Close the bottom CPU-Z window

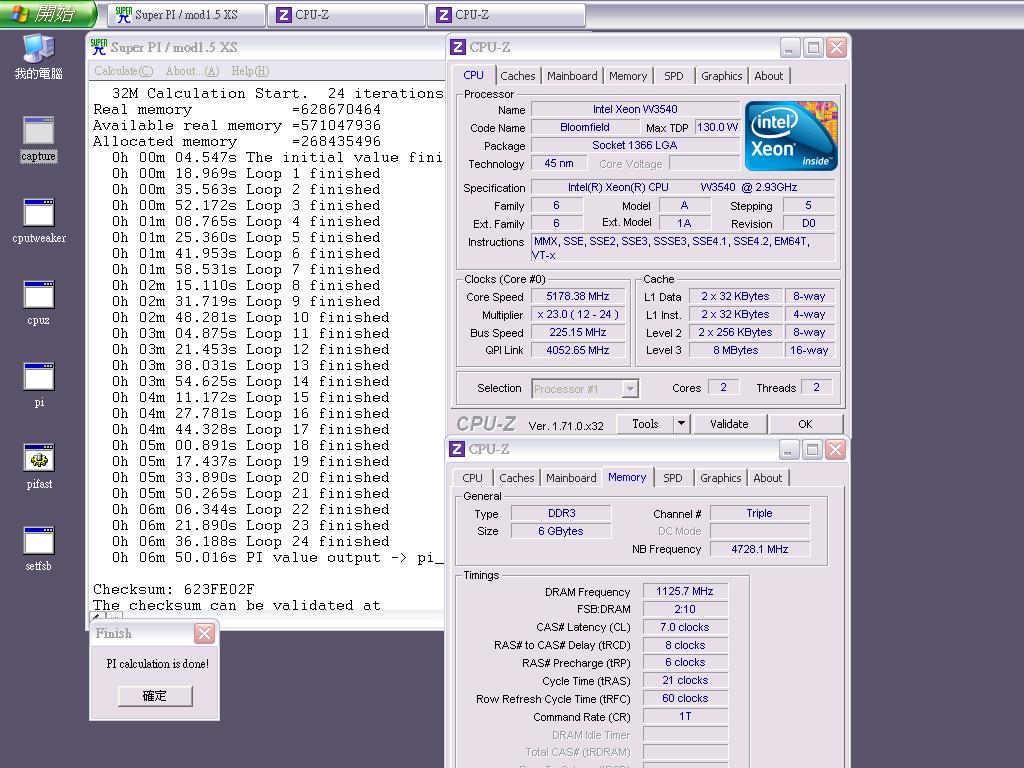[835, 449]
